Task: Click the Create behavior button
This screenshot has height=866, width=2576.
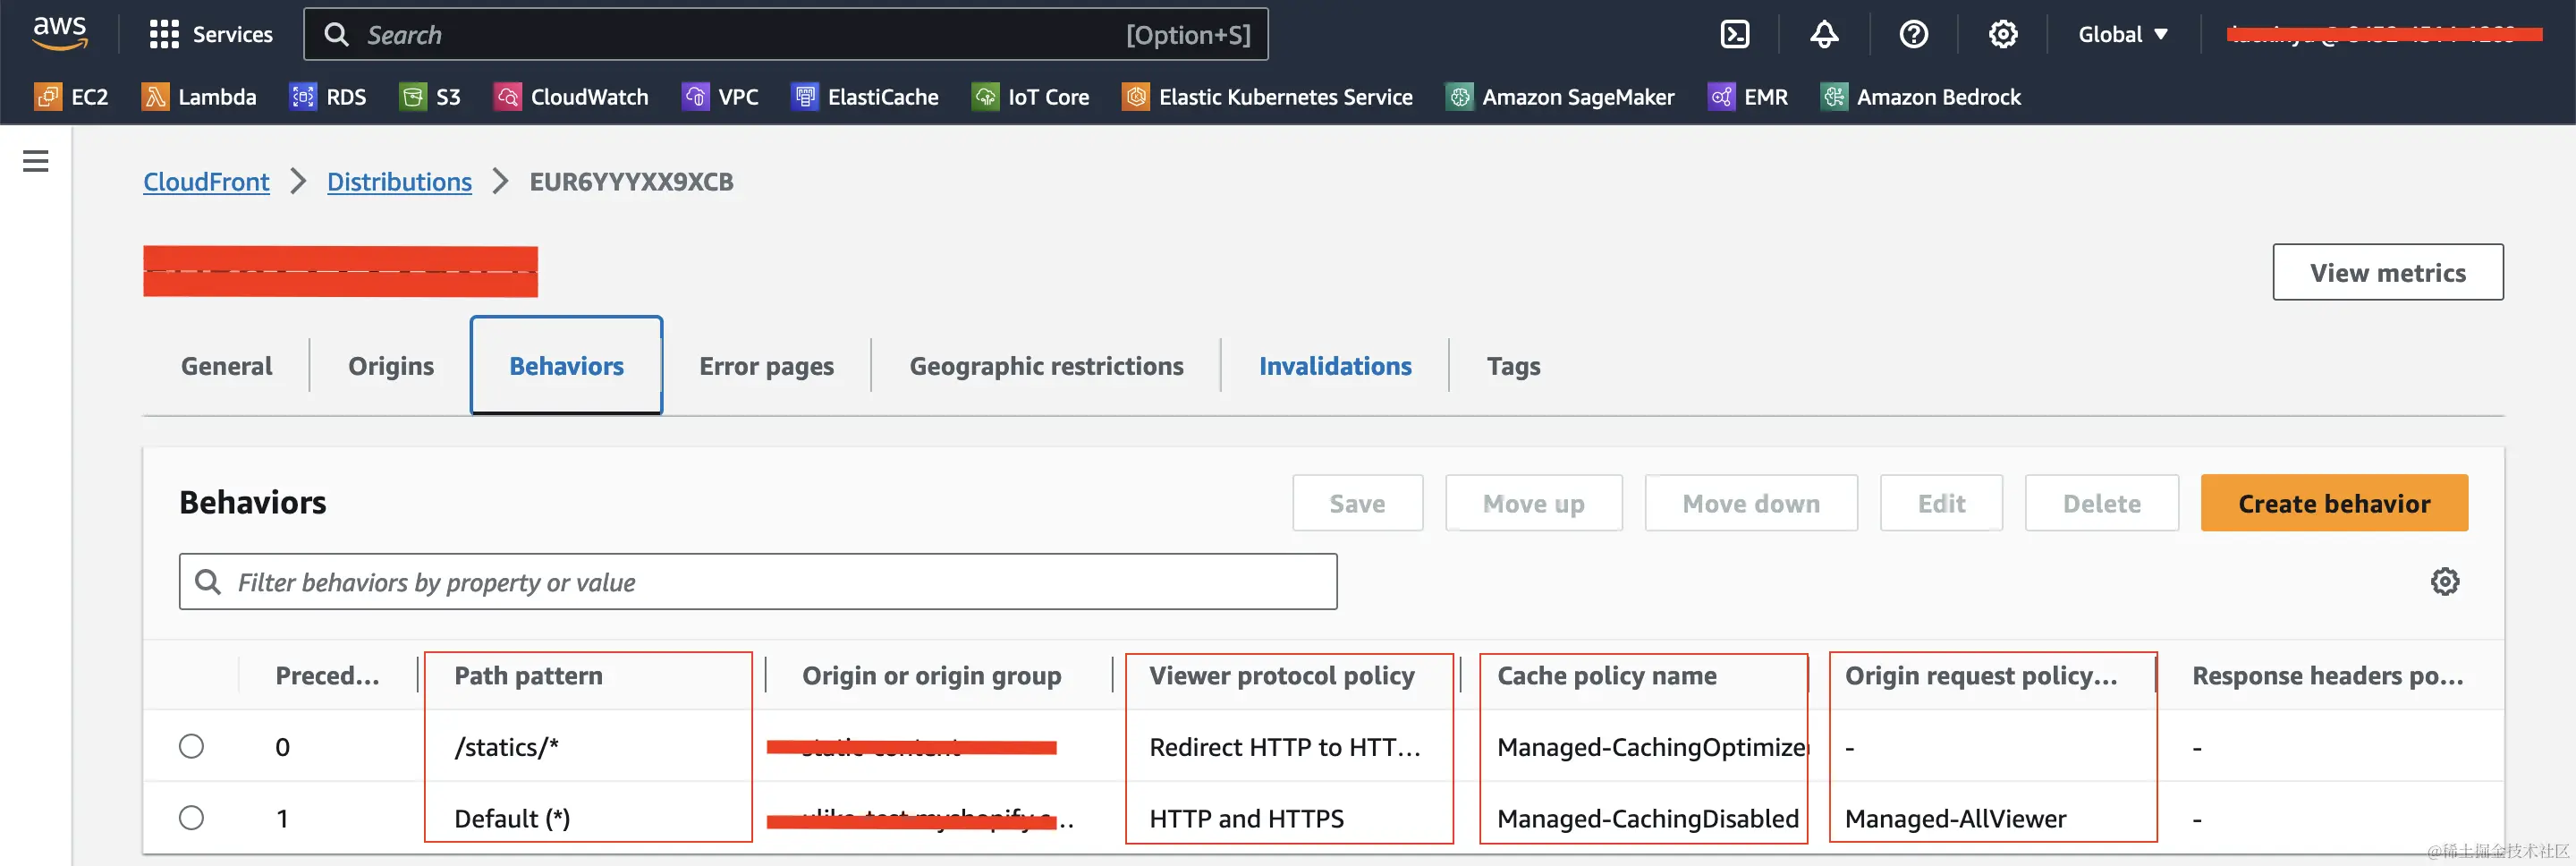Action: pyautogui.click(x=2333, y=503)
